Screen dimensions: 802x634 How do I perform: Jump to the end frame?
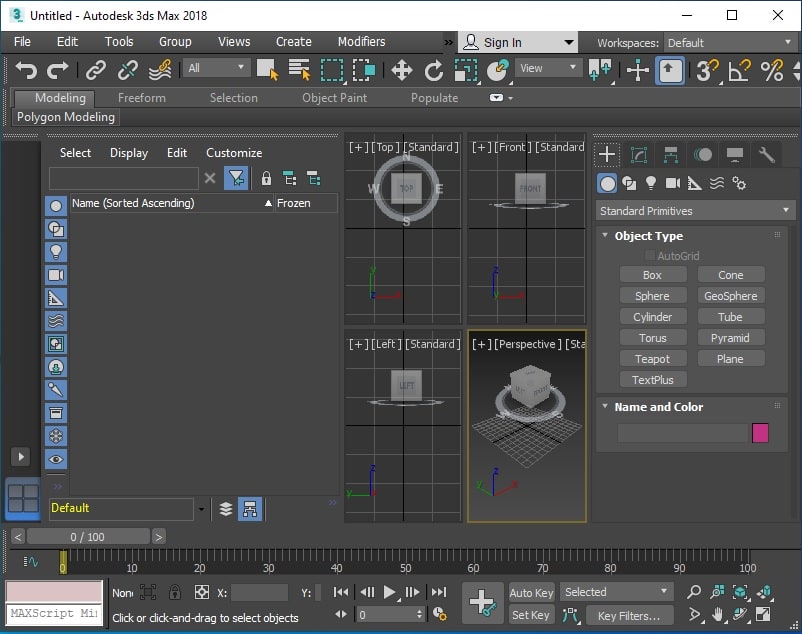click(439, 592)
